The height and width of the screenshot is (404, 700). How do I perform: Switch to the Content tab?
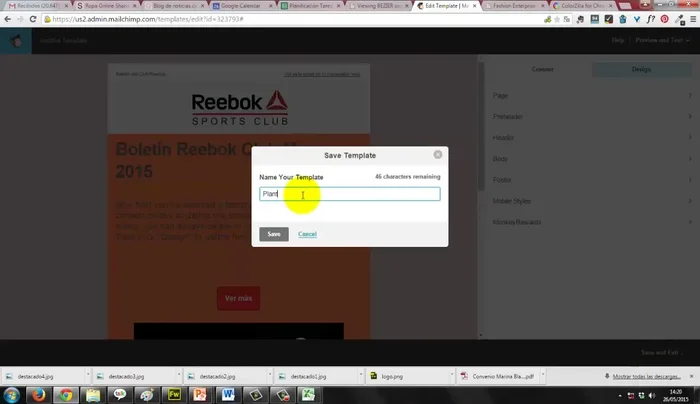click(542, 70)
